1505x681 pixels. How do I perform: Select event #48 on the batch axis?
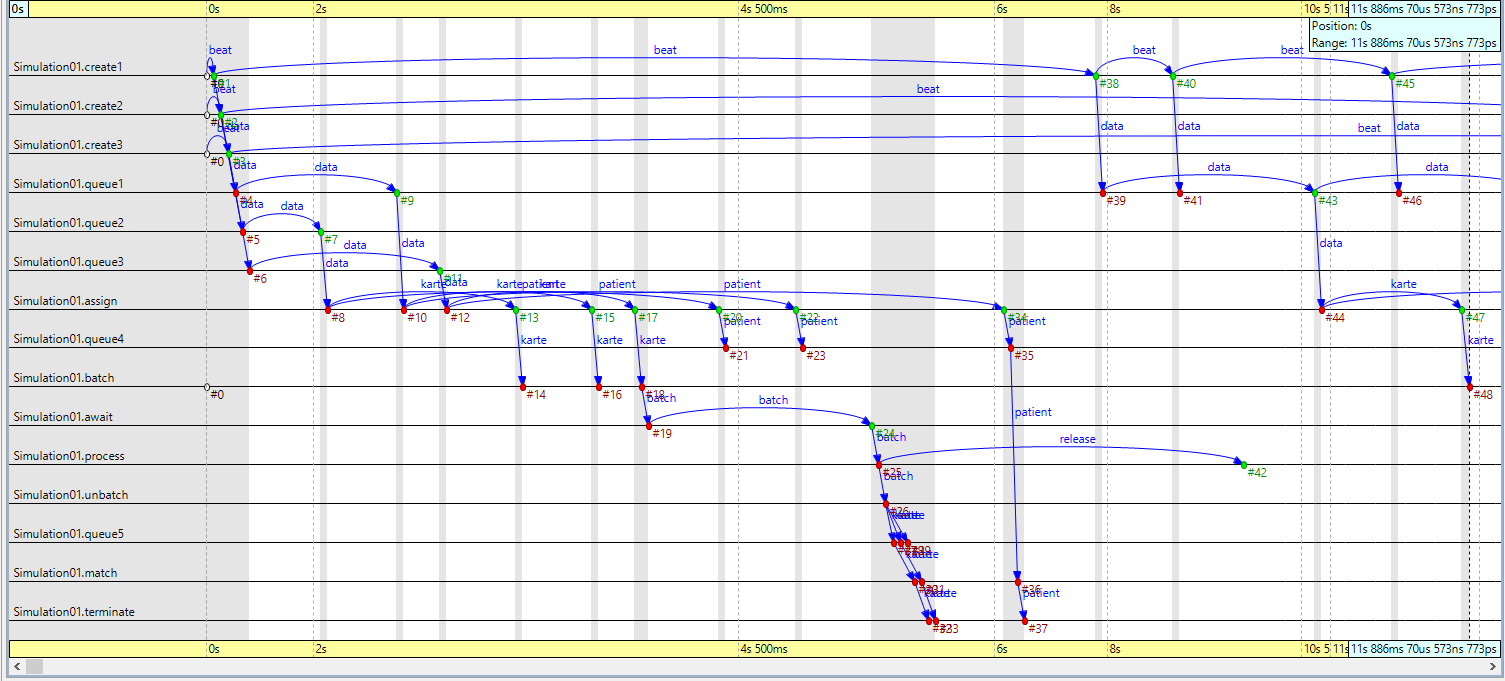(1469, 387)
